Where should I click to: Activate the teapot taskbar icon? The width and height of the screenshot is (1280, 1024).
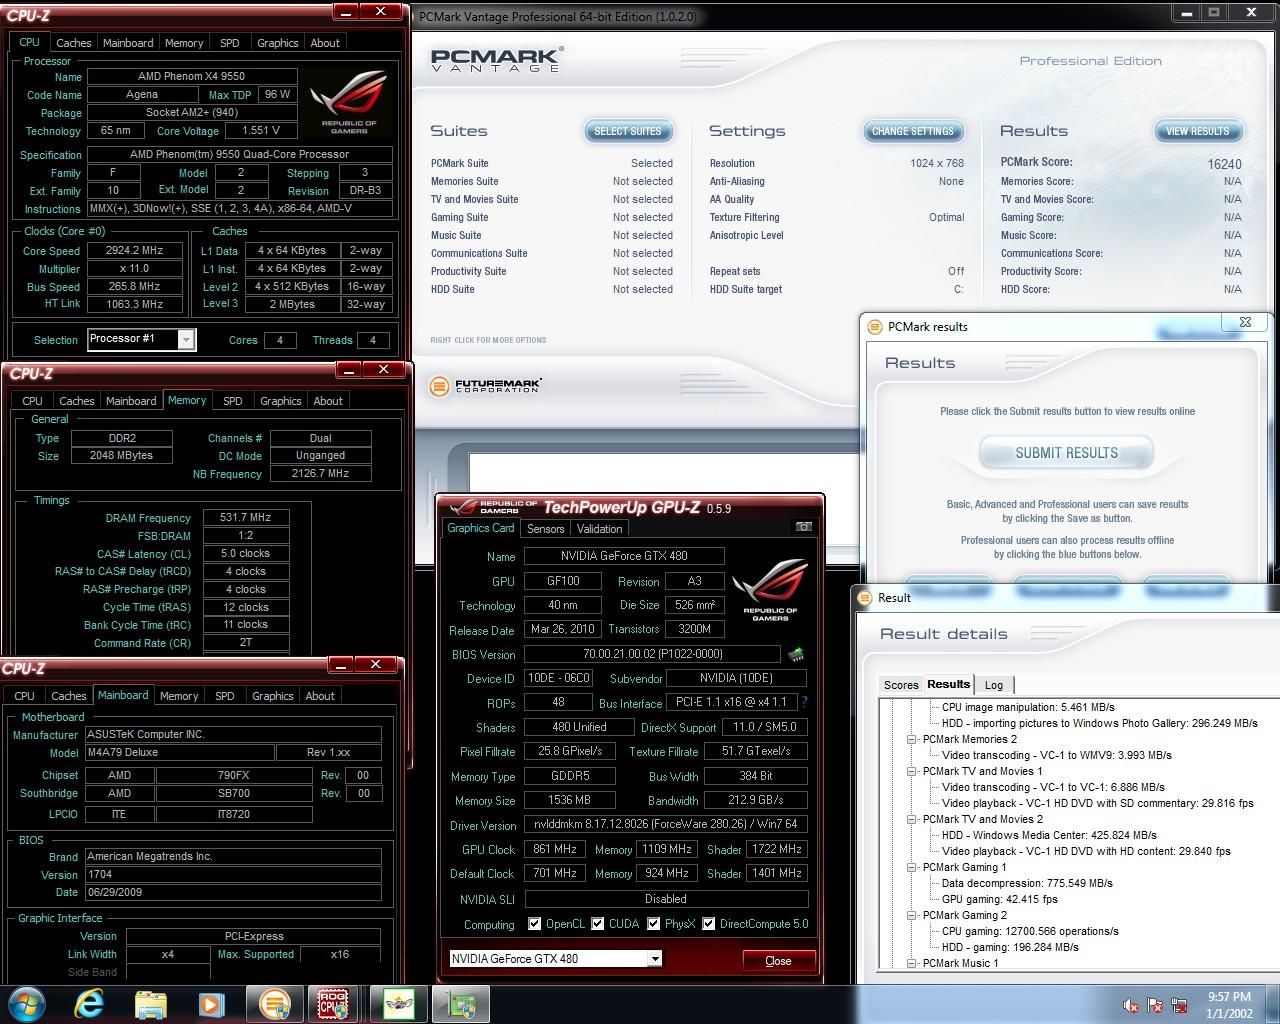point(399,1003)
